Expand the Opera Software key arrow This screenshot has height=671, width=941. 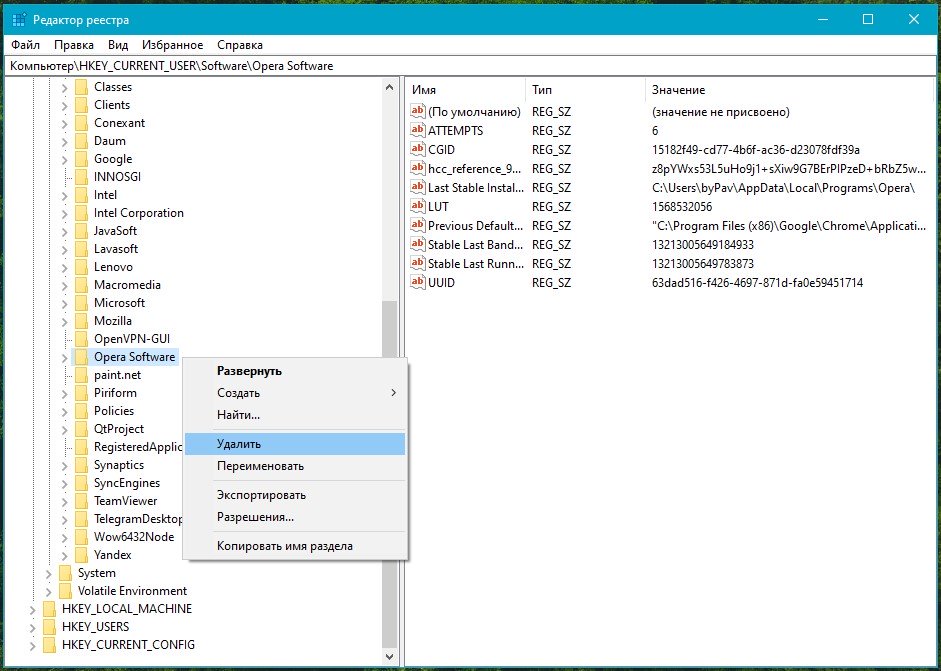65,358
